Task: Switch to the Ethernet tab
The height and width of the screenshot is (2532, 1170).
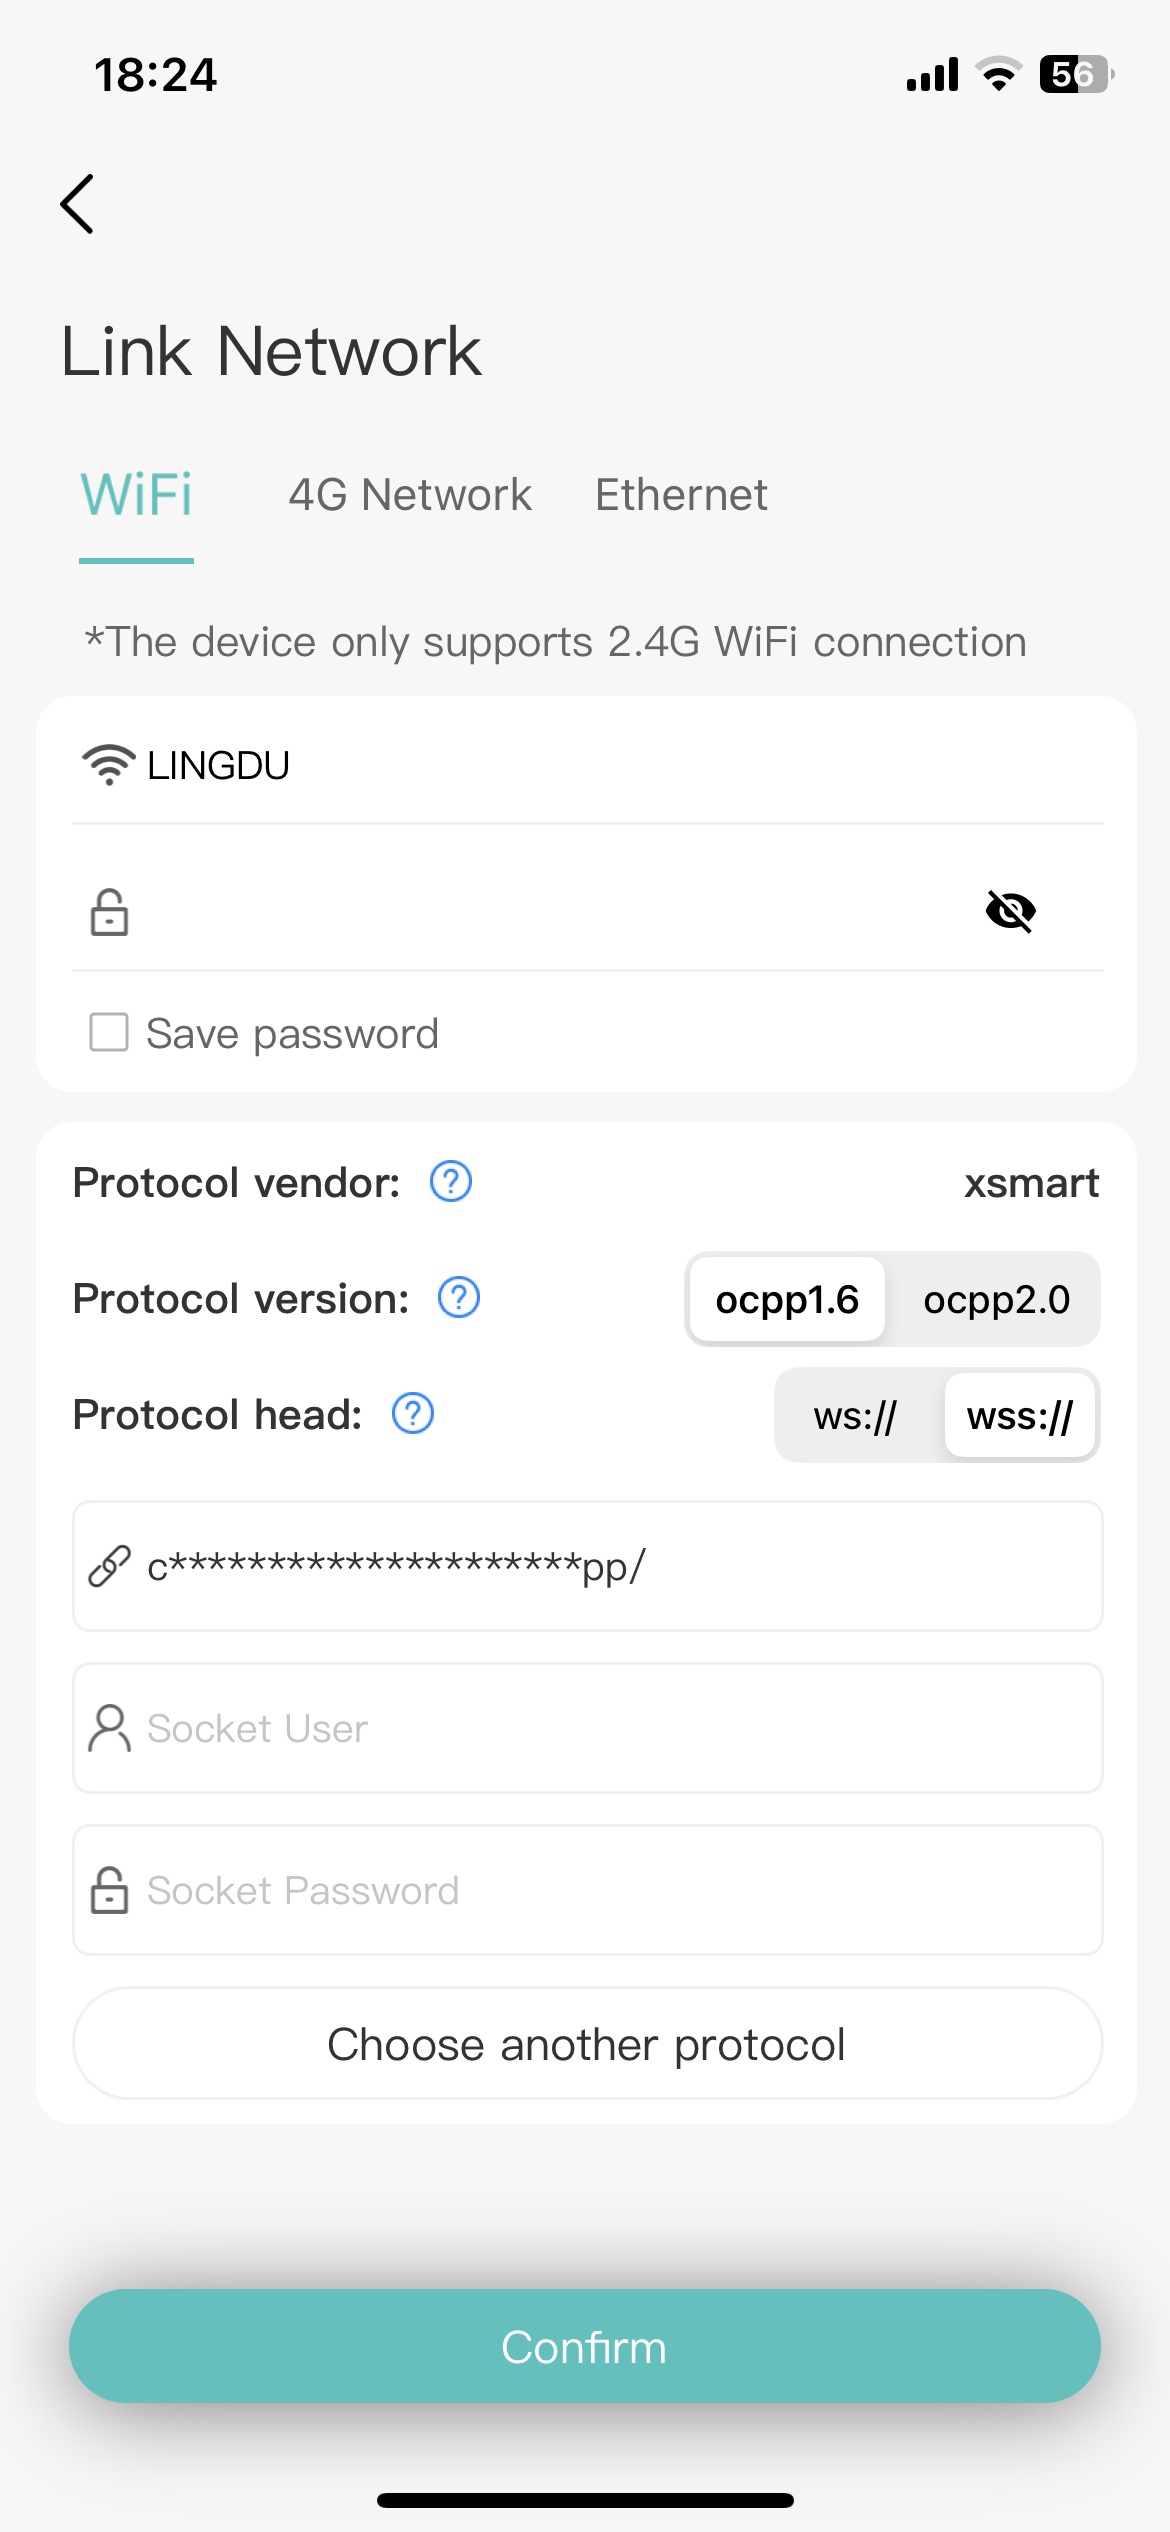Action: (x=681, y=495)
